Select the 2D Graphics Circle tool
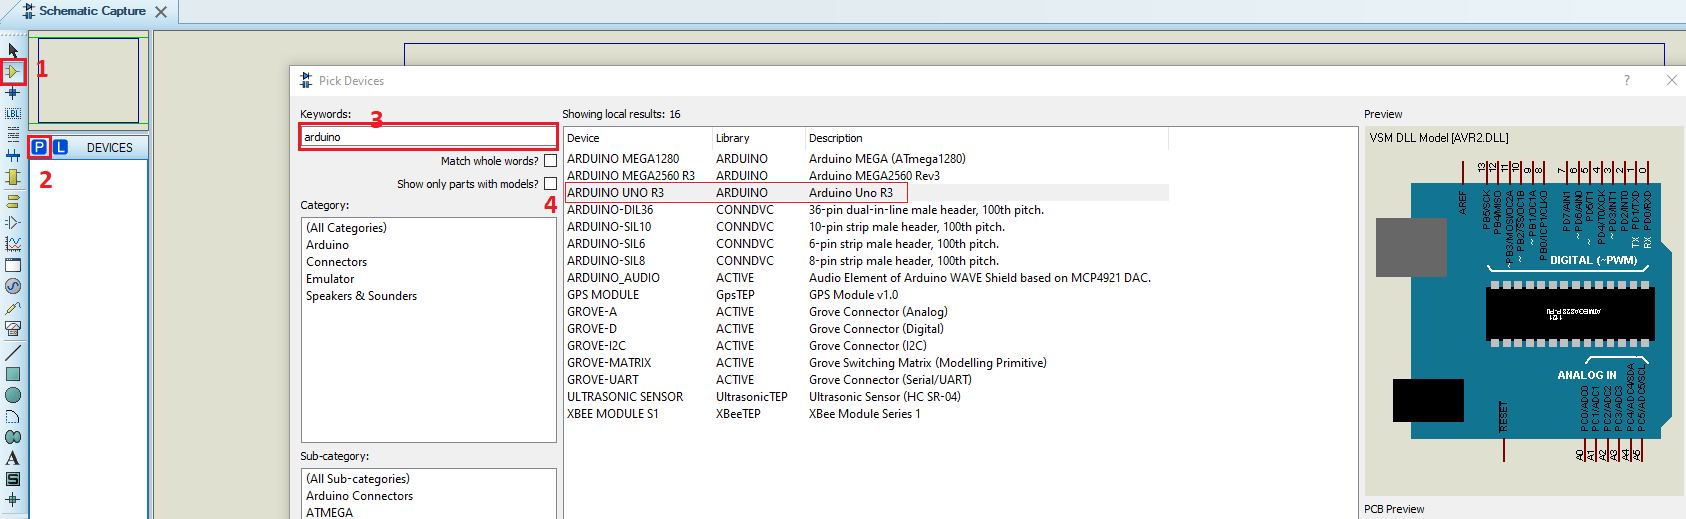 13,395
